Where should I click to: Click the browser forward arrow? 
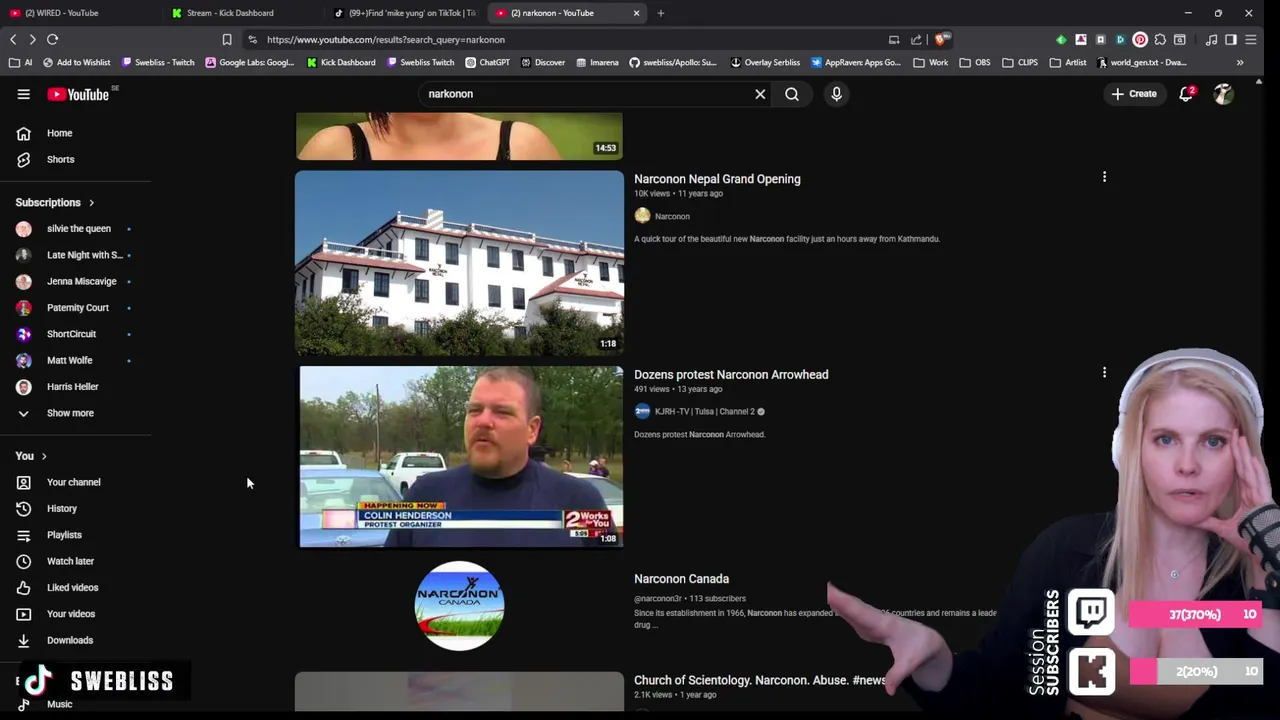pyautogui.click(x=32, y=40)
